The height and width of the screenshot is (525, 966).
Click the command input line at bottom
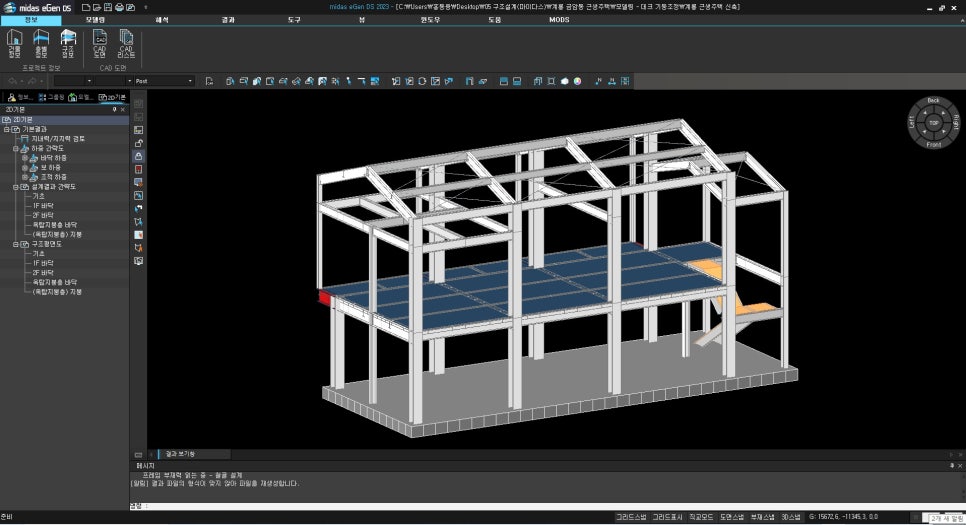pos(547,507)
